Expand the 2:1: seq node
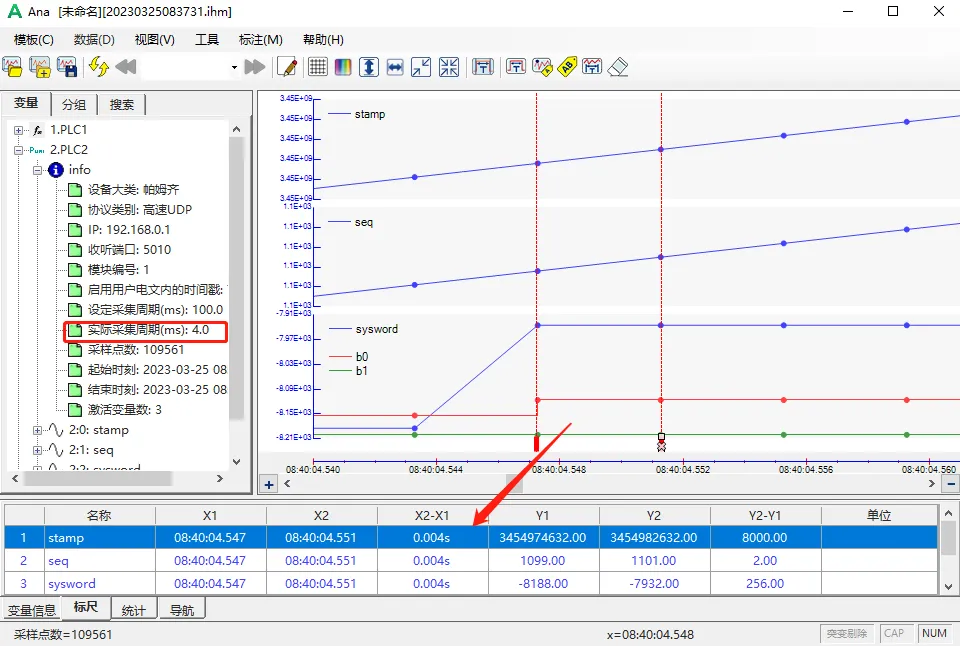This screenshot has width=960, height=646. pos(37,451)
